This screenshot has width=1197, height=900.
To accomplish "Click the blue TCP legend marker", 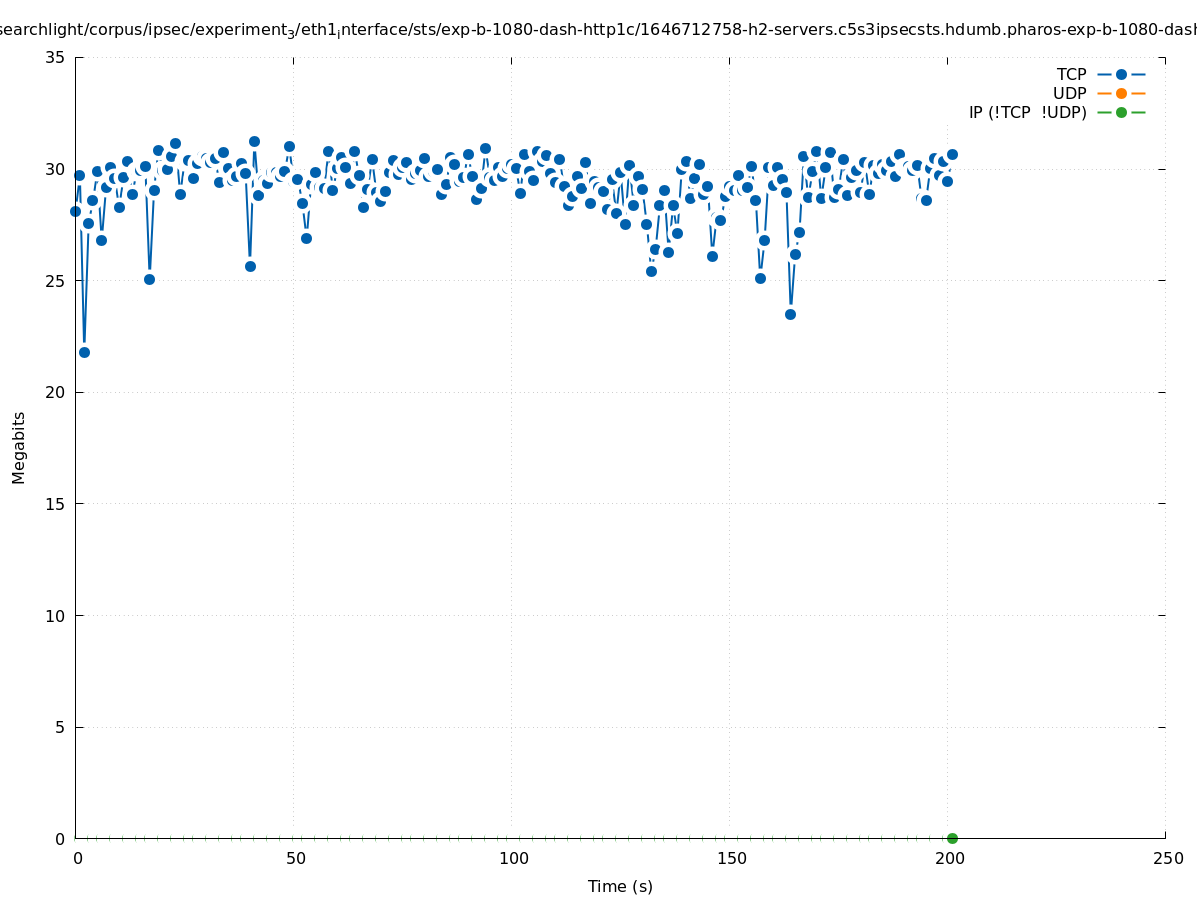I will [x=1121, y=74].
